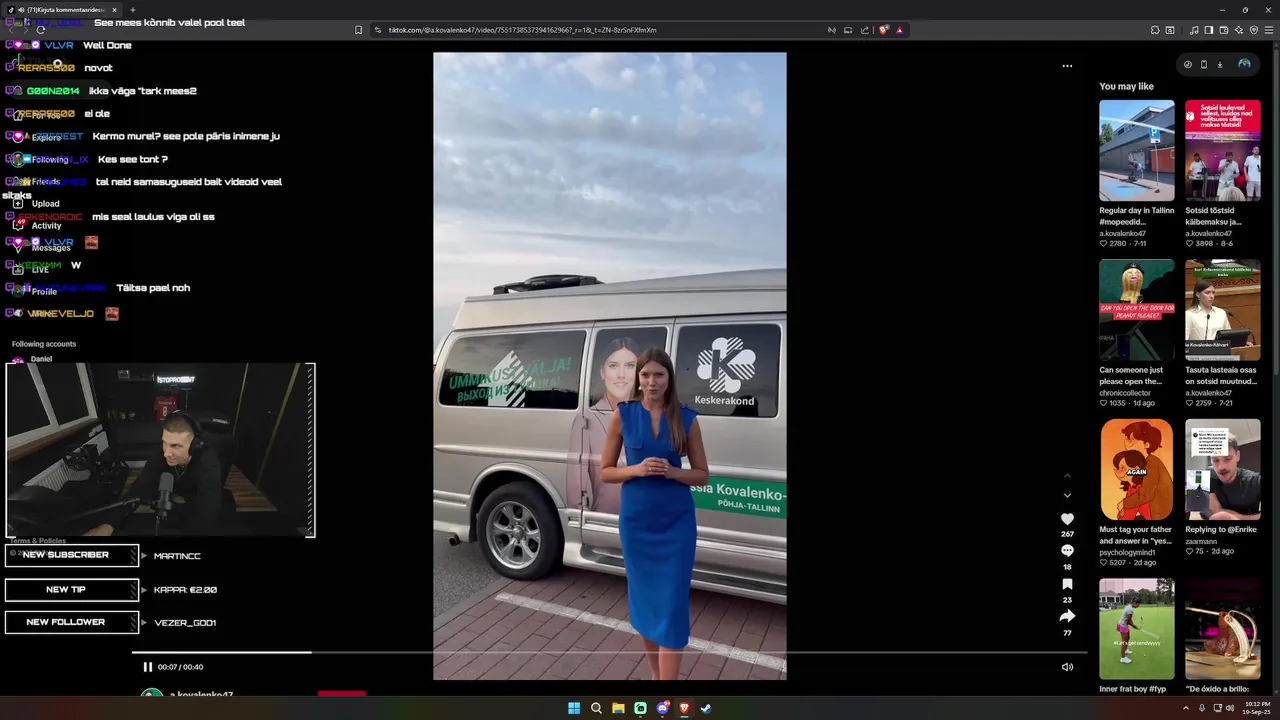This screenshot has height=720, width=1280.
Task: Open Following in the TikTok sidebar
Action: 50,159
